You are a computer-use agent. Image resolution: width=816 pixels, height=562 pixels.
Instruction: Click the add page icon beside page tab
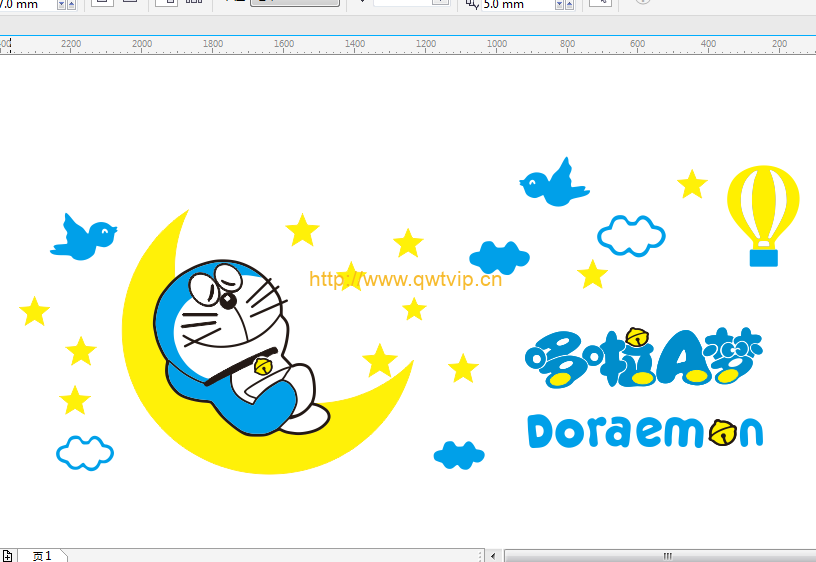[x=7, y=556]
